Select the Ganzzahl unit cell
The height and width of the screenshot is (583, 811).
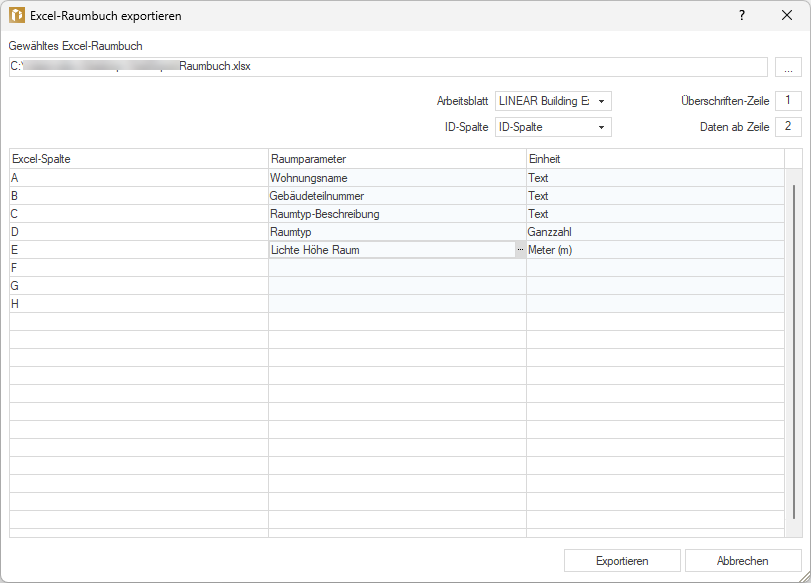655,232
